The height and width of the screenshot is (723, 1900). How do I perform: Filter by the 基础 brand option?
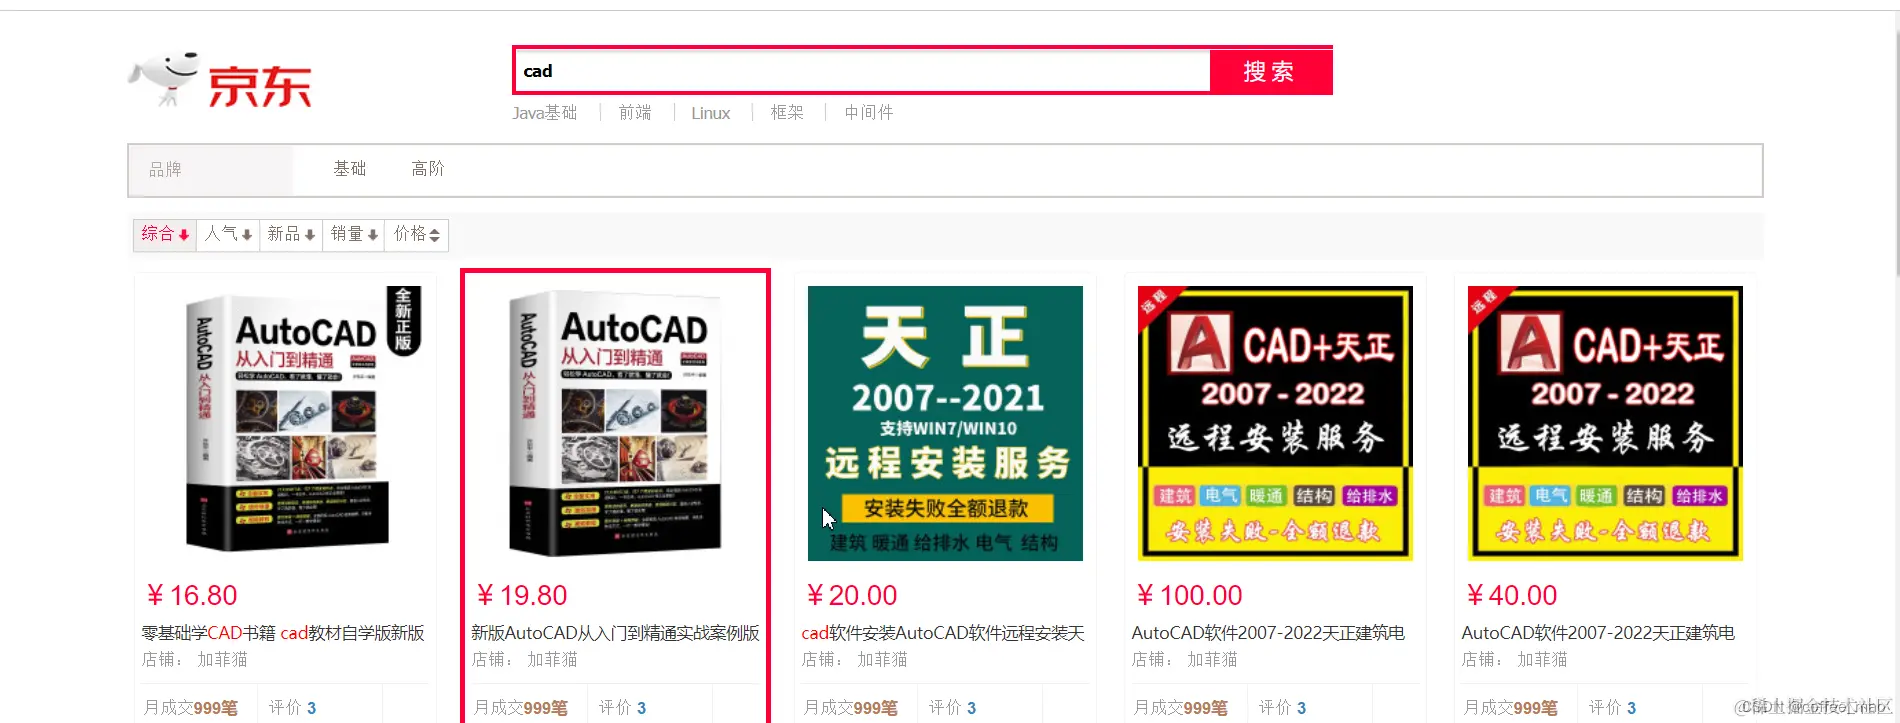coord(350,169)
